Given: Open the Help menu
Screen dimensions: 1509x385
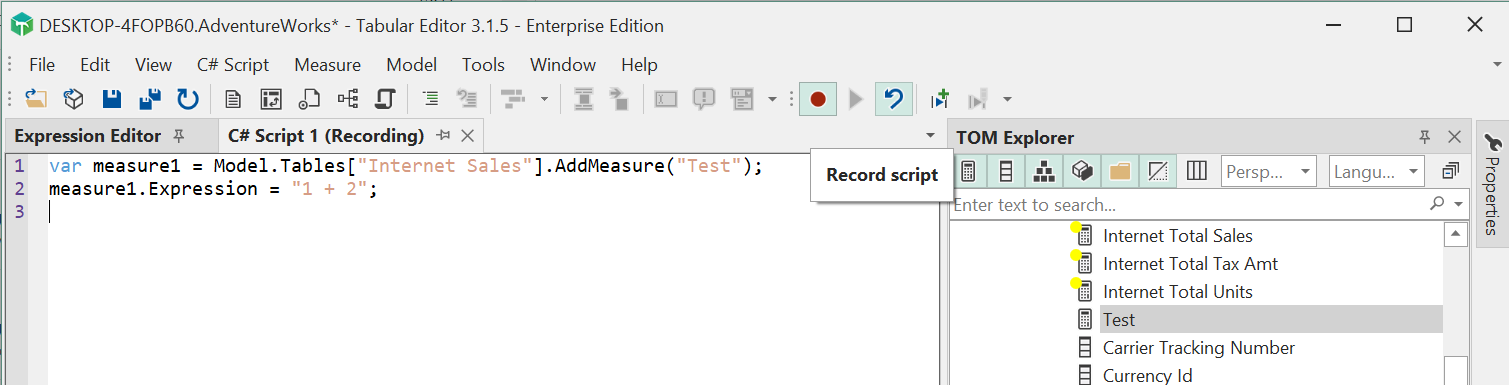Looking at the screenshot, I should pos(639,65).
